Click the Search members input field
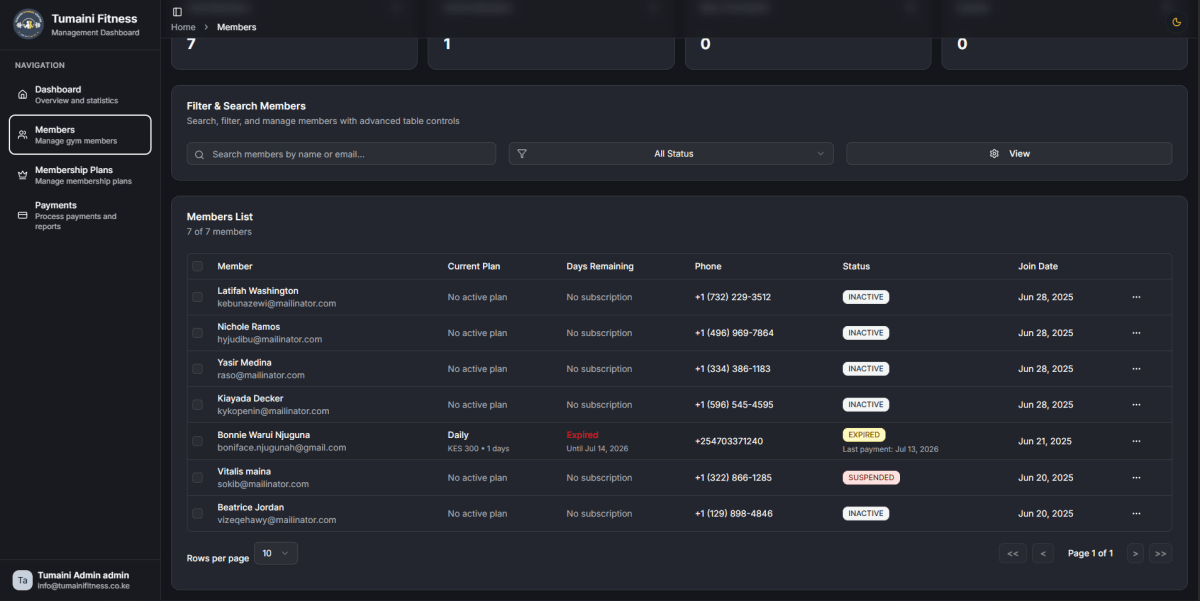Image resolution: width=1200 pixels, height=601 pixels. 341,154
